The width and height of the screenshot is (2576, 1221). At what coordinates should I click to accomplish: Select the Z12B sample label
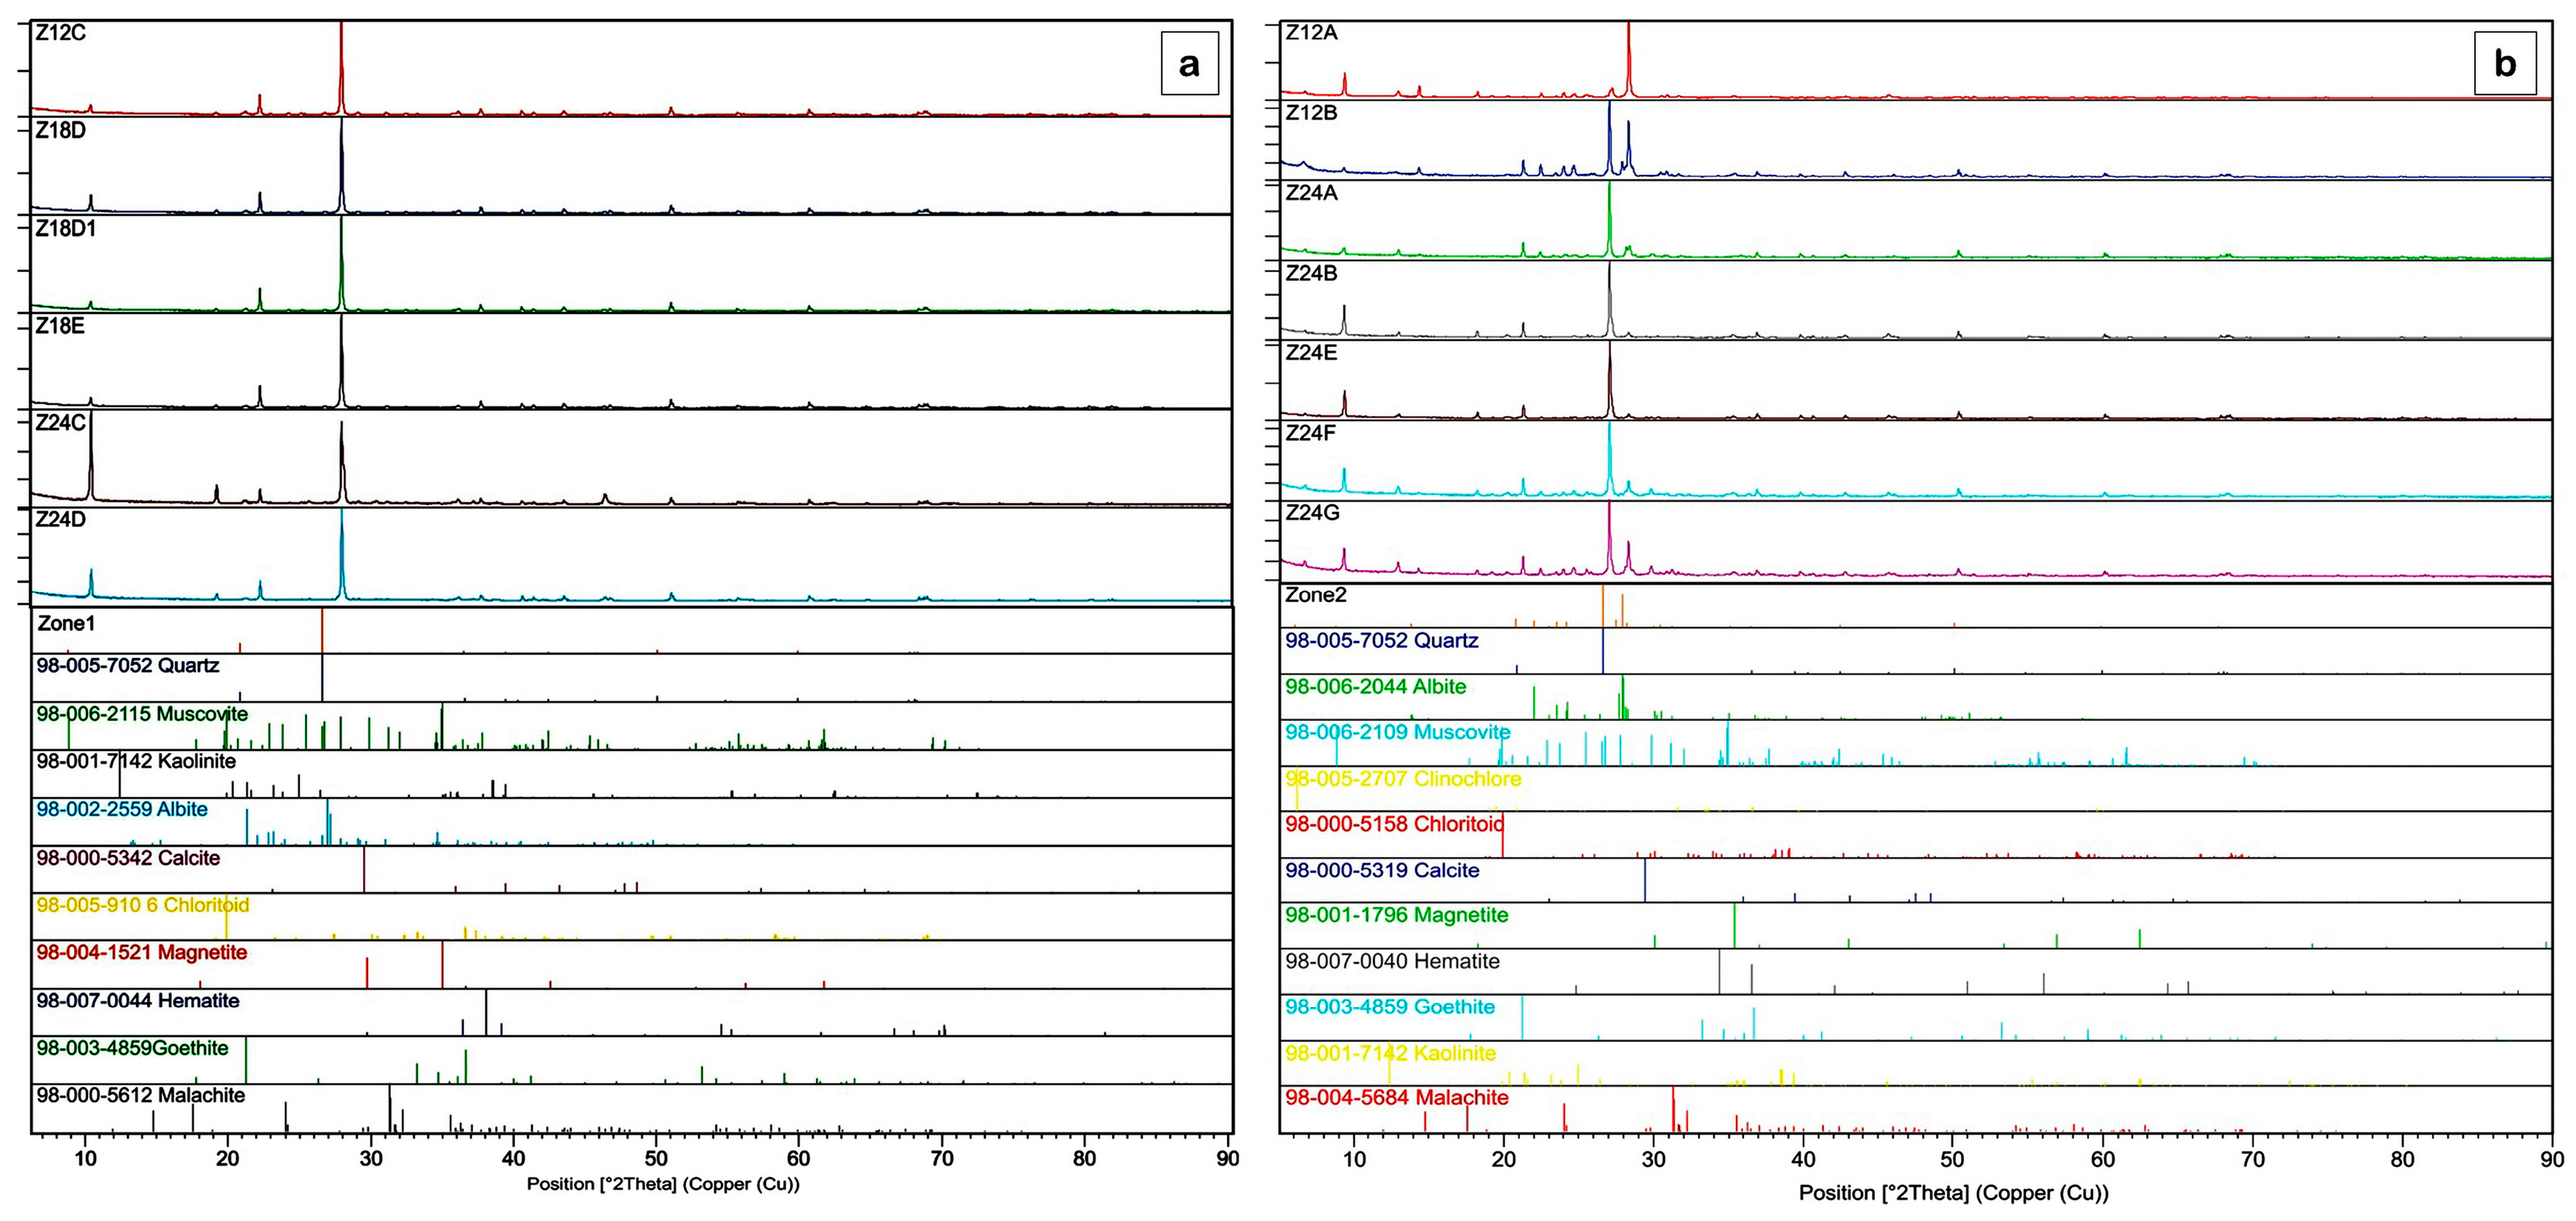(x=1311, y=112)
